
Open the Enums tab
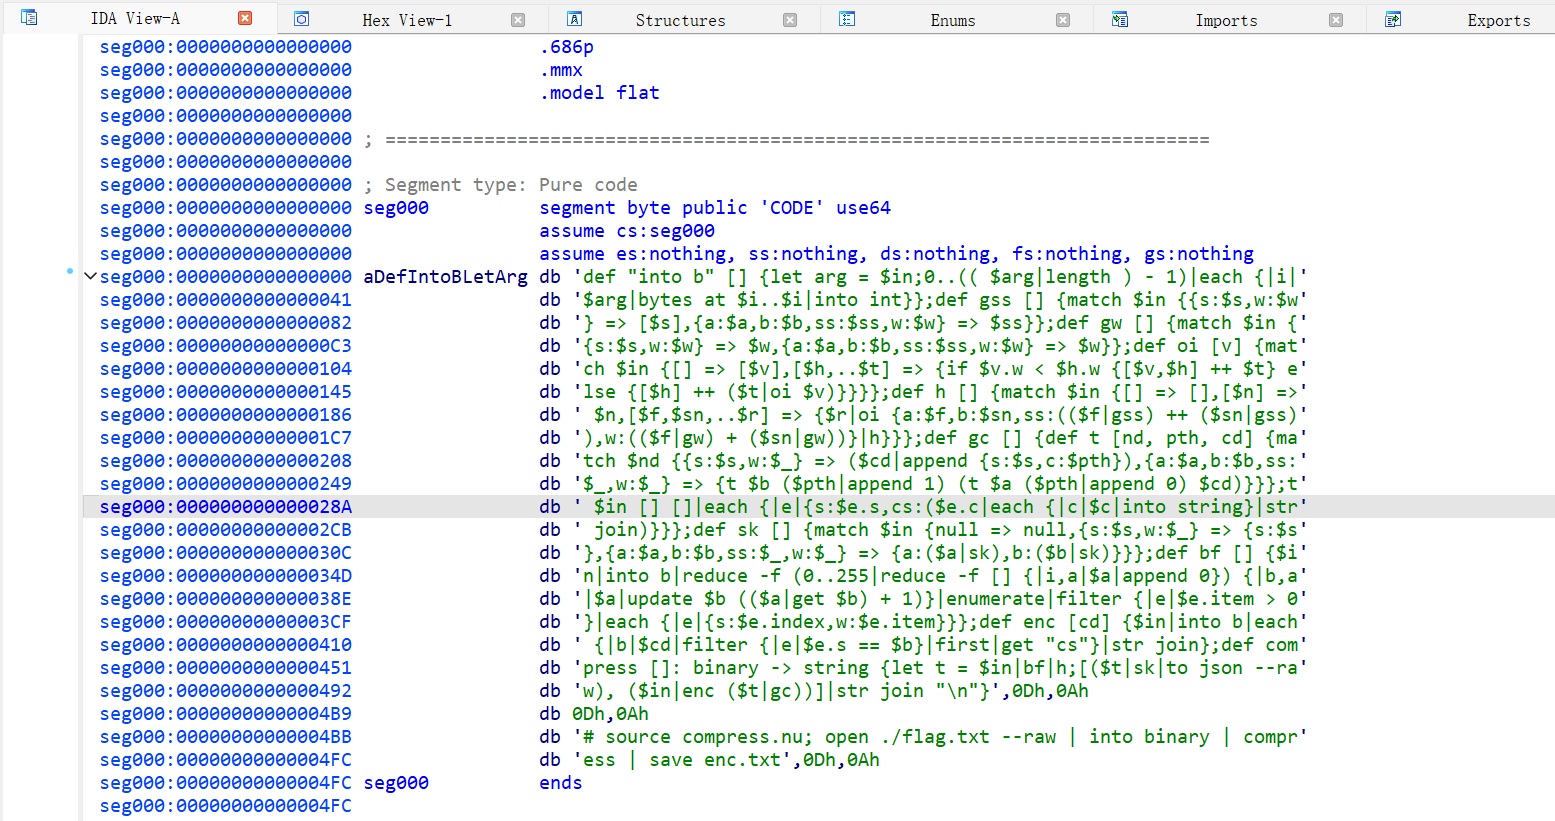point(952,20)
